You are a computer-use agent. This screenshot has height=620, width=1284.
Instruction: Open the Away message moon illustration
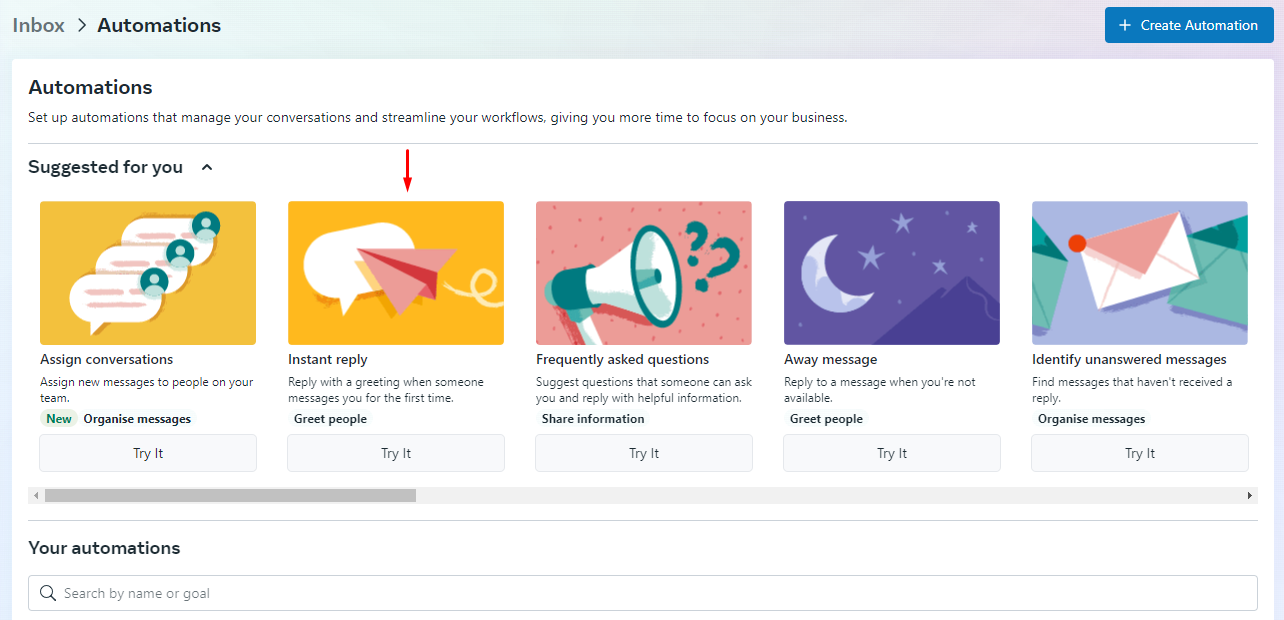892,273
